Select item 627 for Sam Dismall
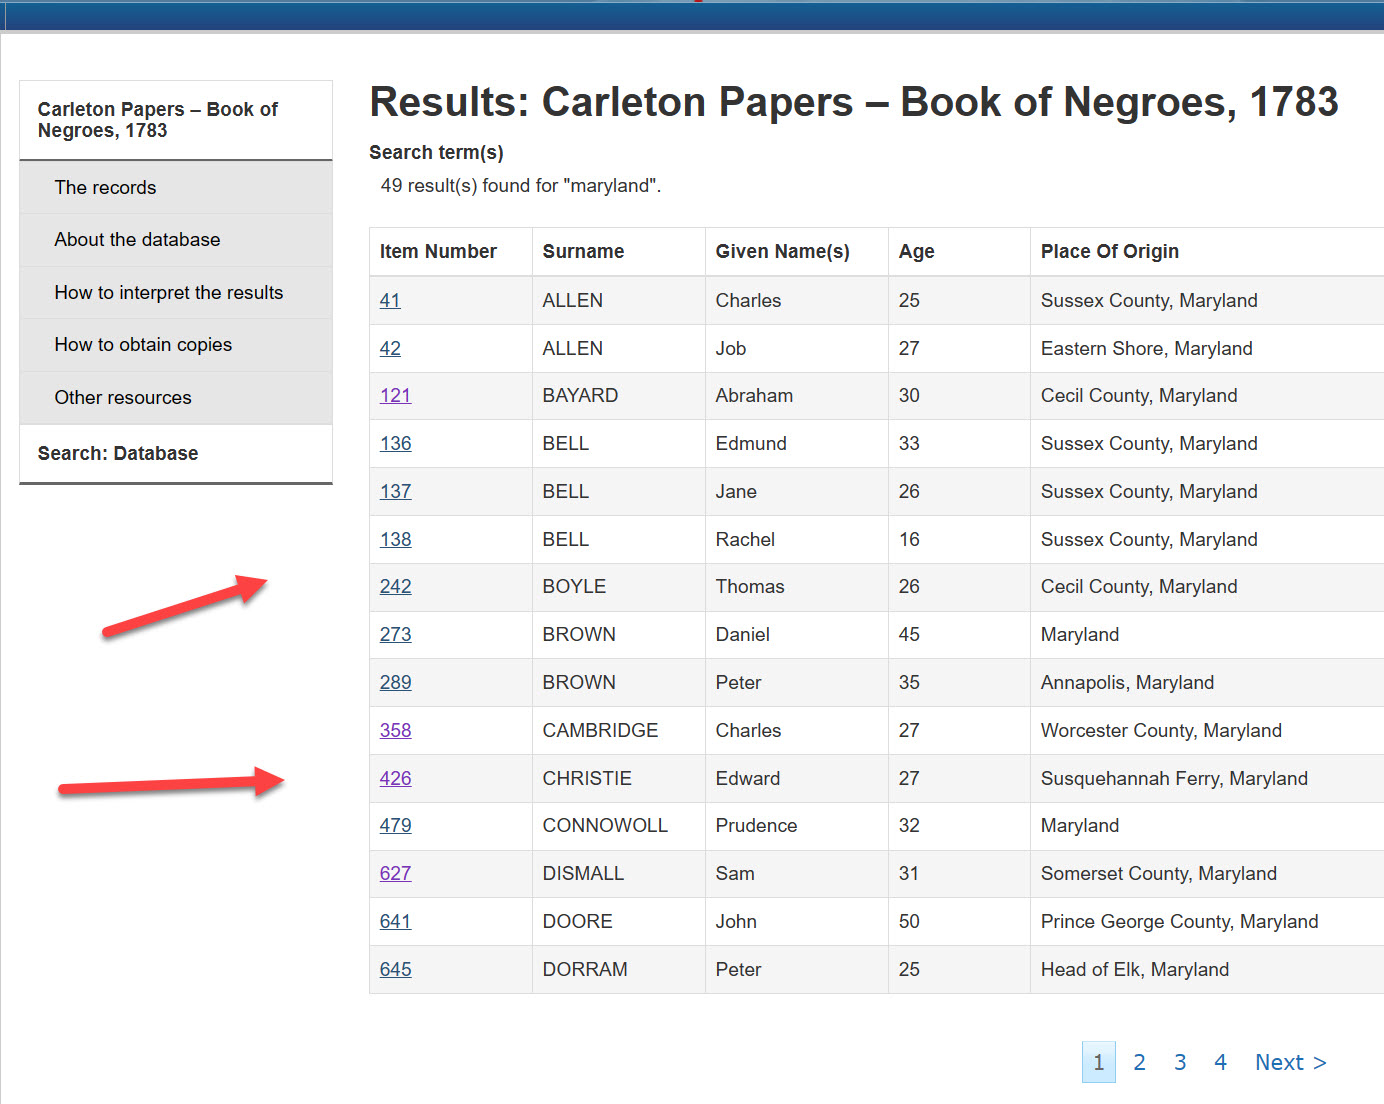The height and width of the screenshot is (1104, 1384). 395,873
